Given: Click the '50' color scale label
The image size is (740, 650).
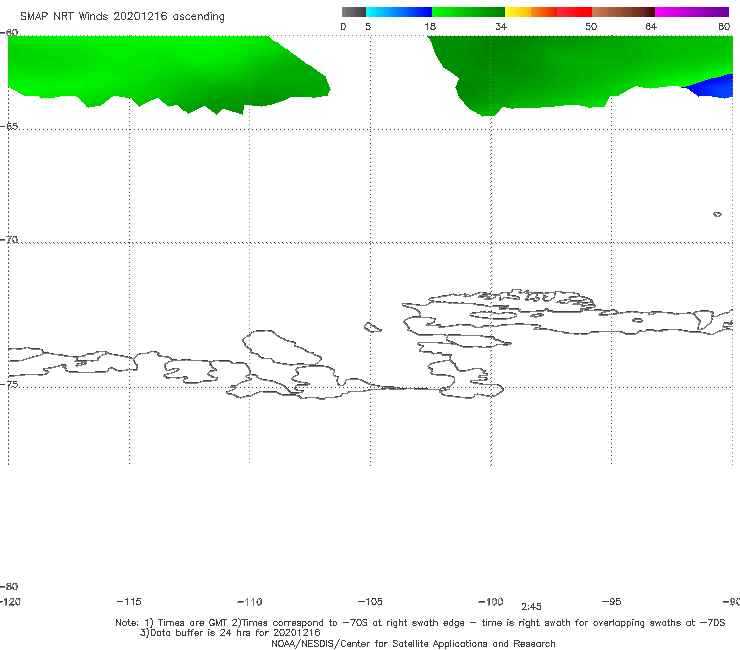Looking at the screenshot, I should point(591,26).
